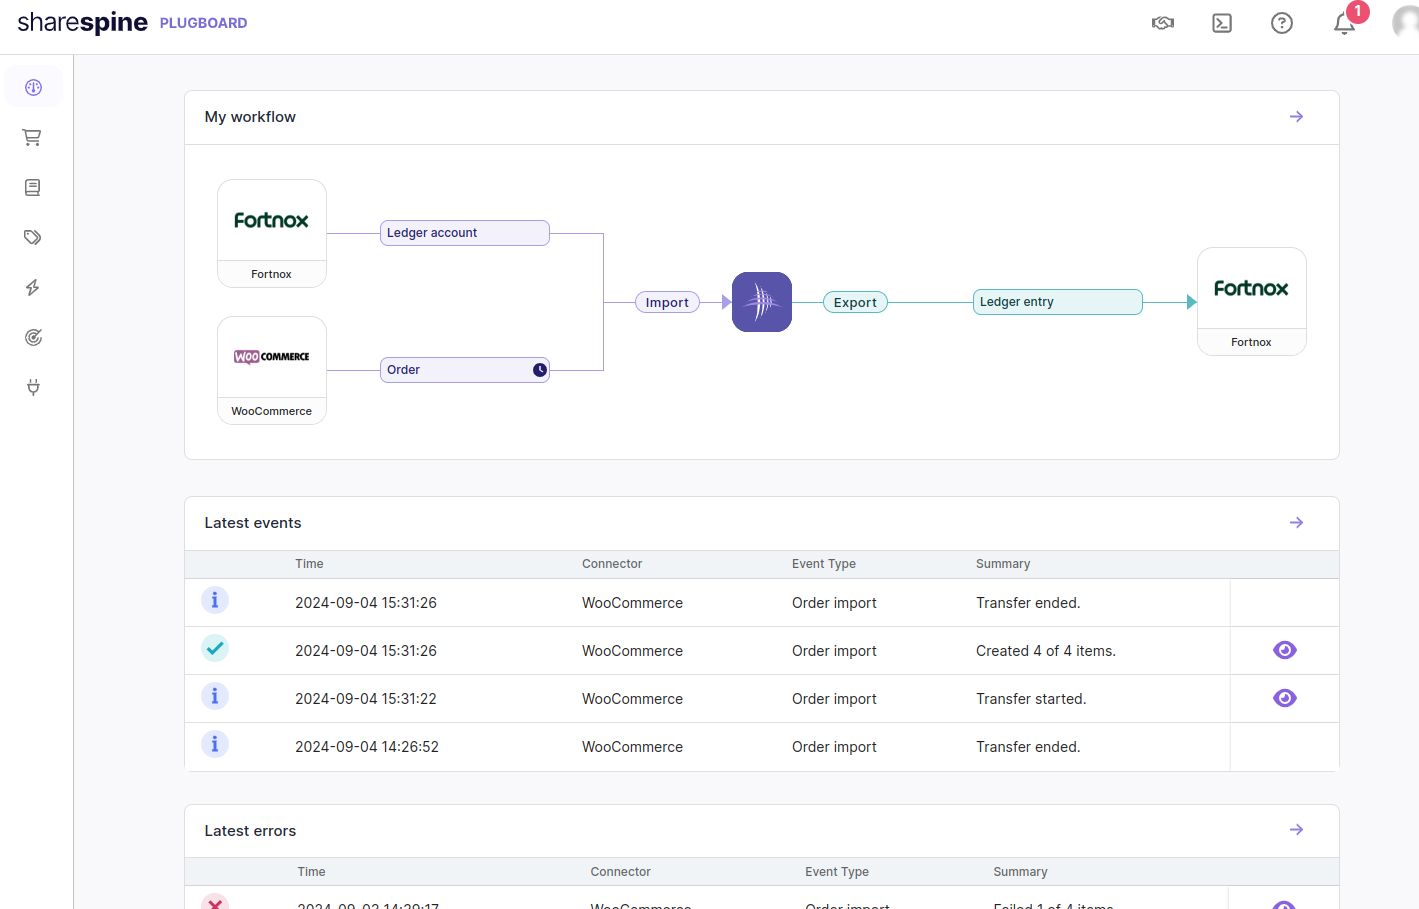
Task: Select the Fortnox source connector card
Action: coord(272,234)
